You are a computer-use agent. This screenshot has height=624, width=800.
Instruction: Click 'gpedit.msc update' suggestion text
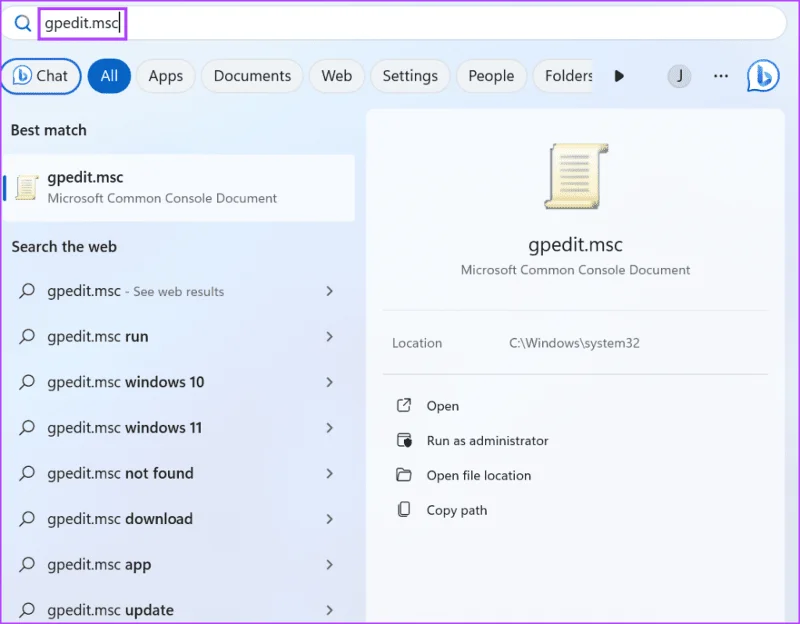(x=110, y=610)
